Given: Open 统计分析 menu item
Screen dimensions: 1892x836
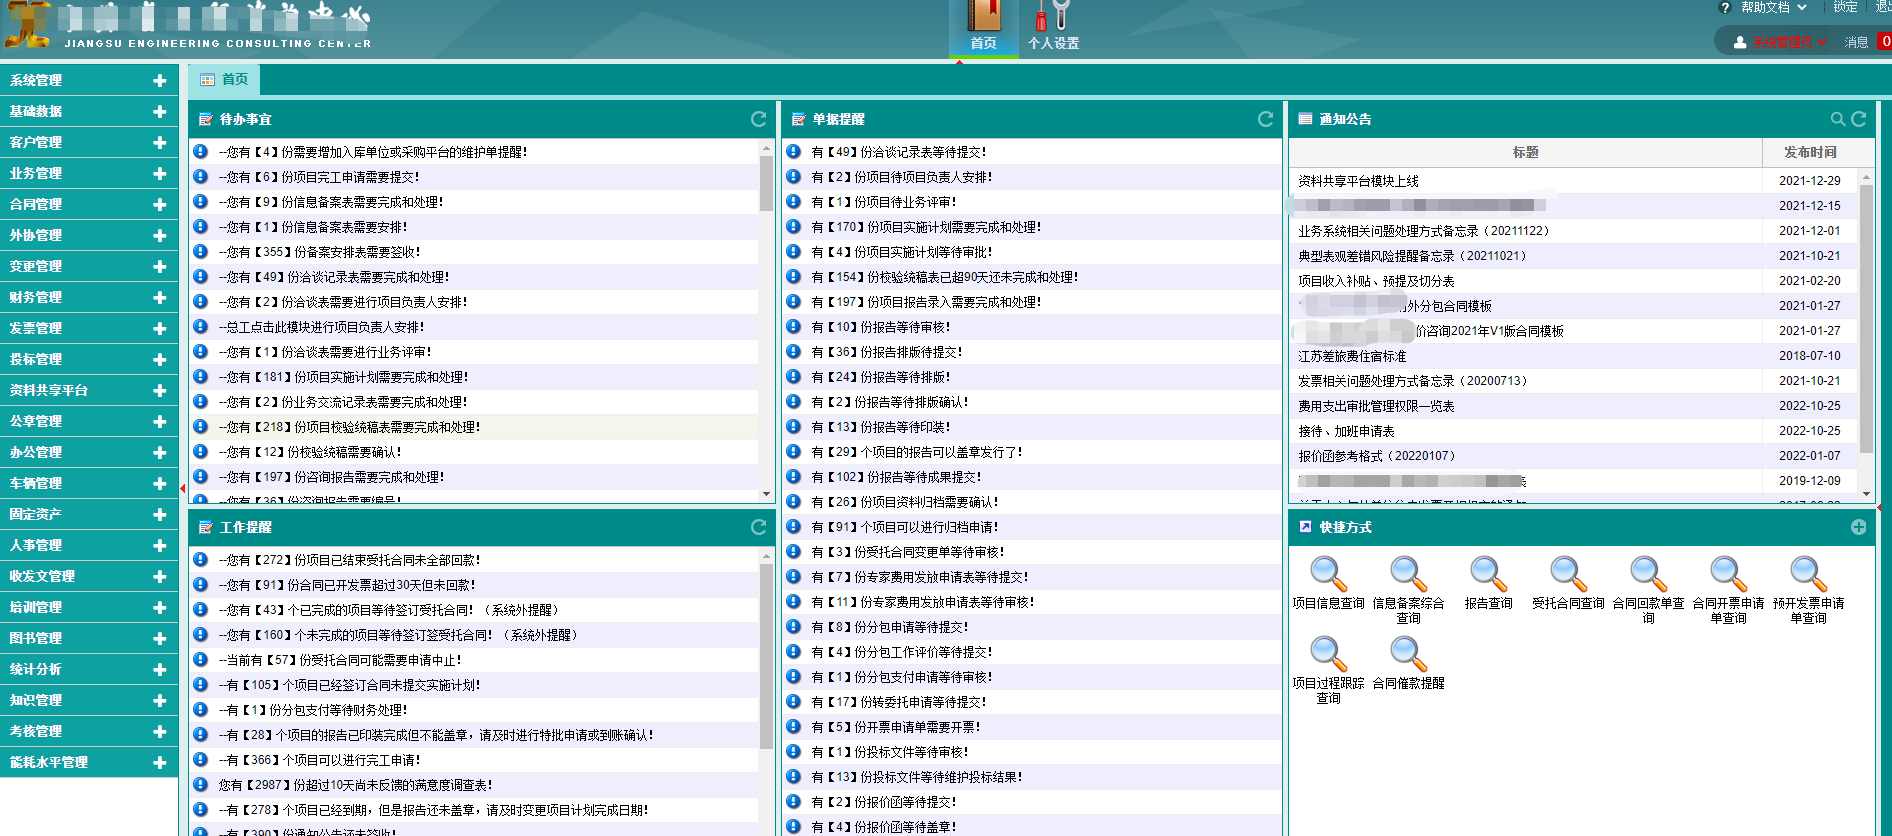Looking at the screenshot, I should [x=89, y=669].
